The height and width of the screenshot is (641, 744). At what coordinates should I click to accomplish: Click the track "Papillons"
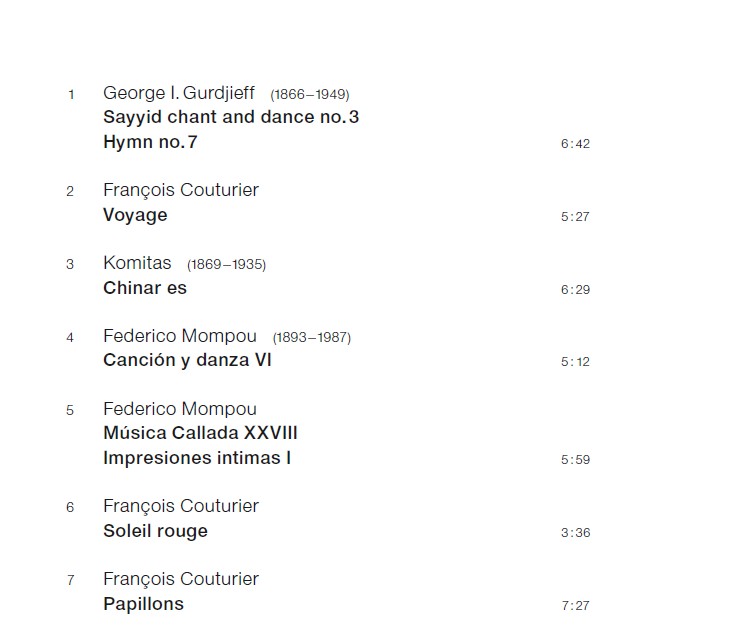[x=143, y=604]
